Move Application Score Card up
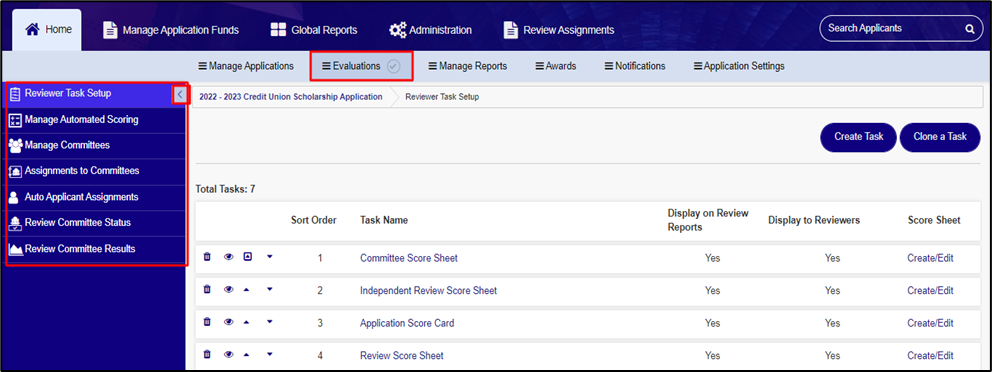This screenshot has width=992, height=372. pyautogui.click(x=247, y=322)
